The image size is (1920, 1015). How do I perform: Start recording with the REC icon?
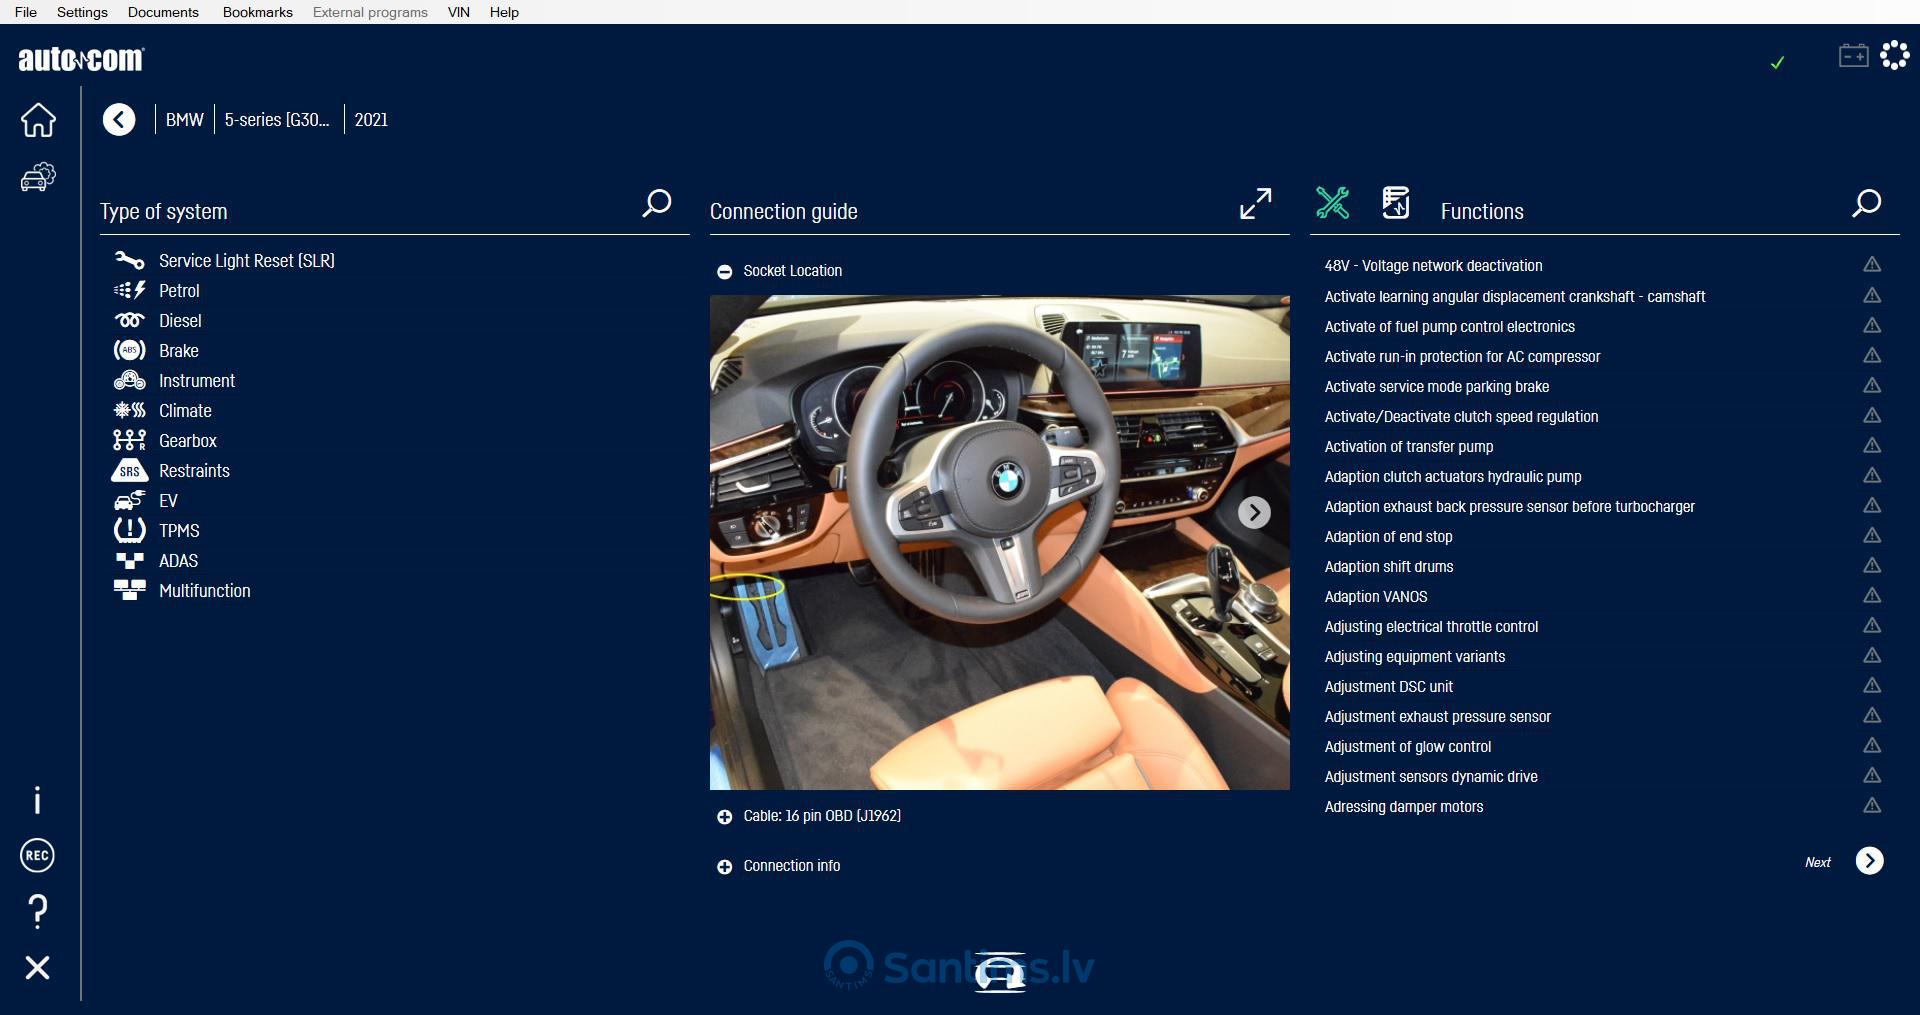pyautogui.click(x=37, y=856)
